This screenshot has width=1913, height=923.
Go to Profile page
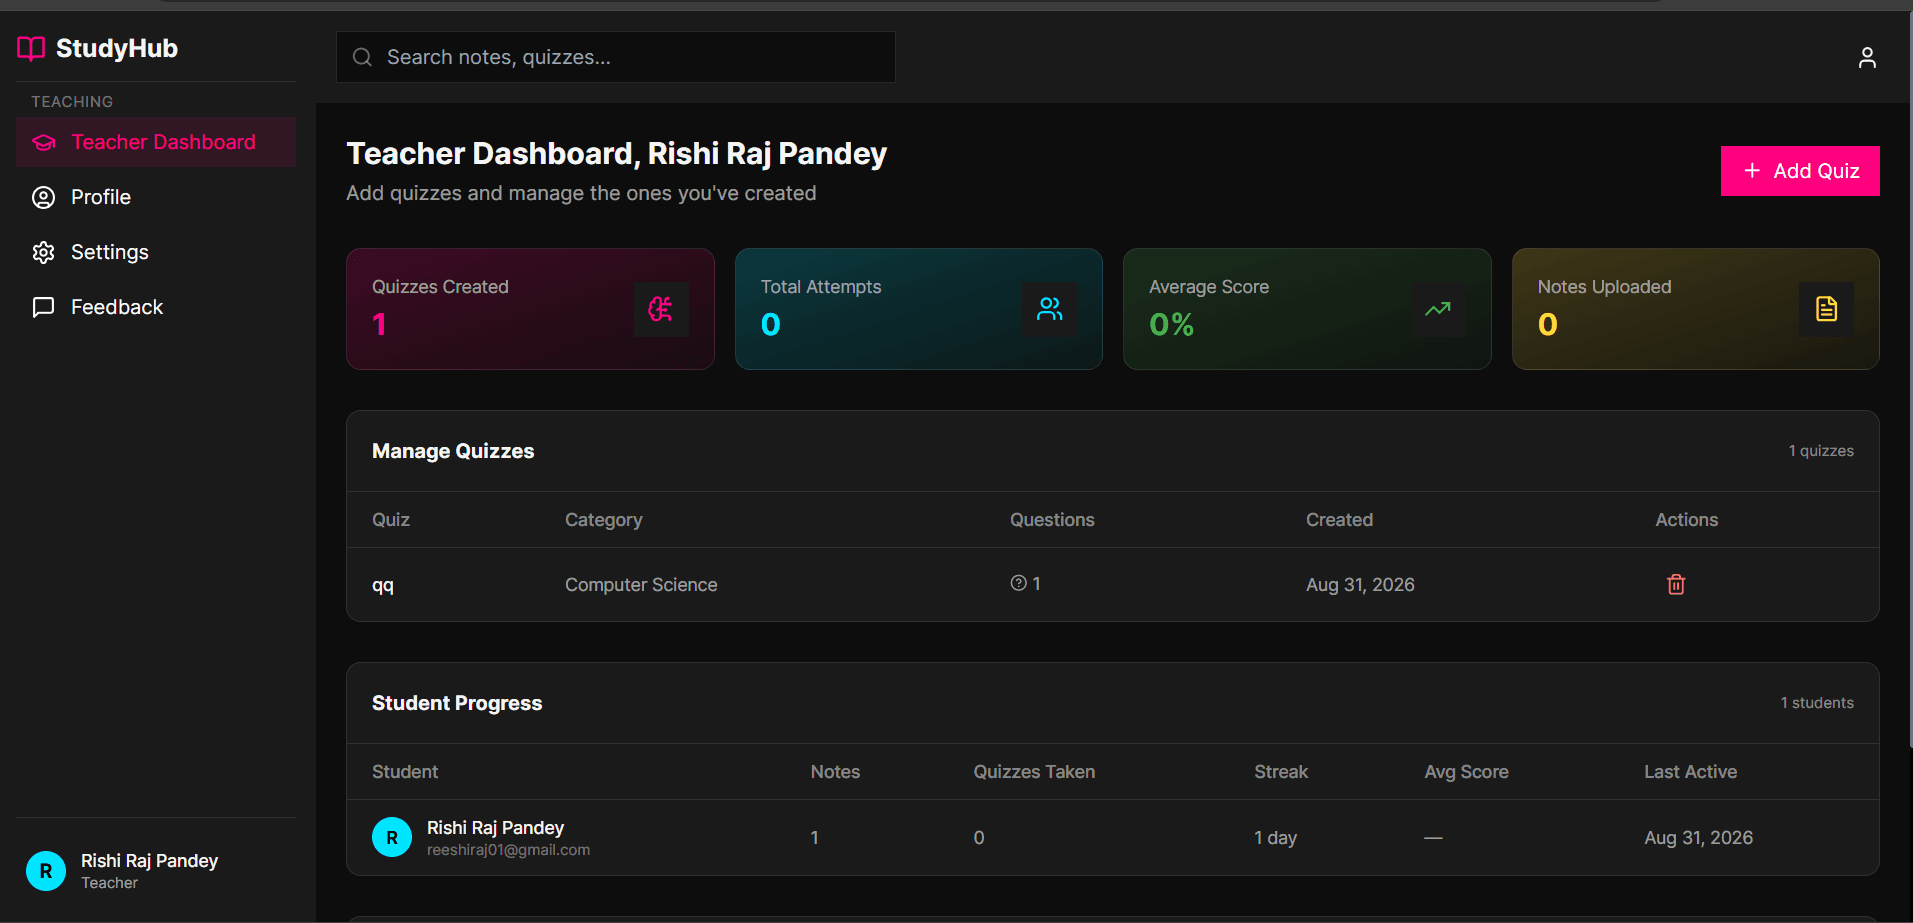(x=156, y=197)
